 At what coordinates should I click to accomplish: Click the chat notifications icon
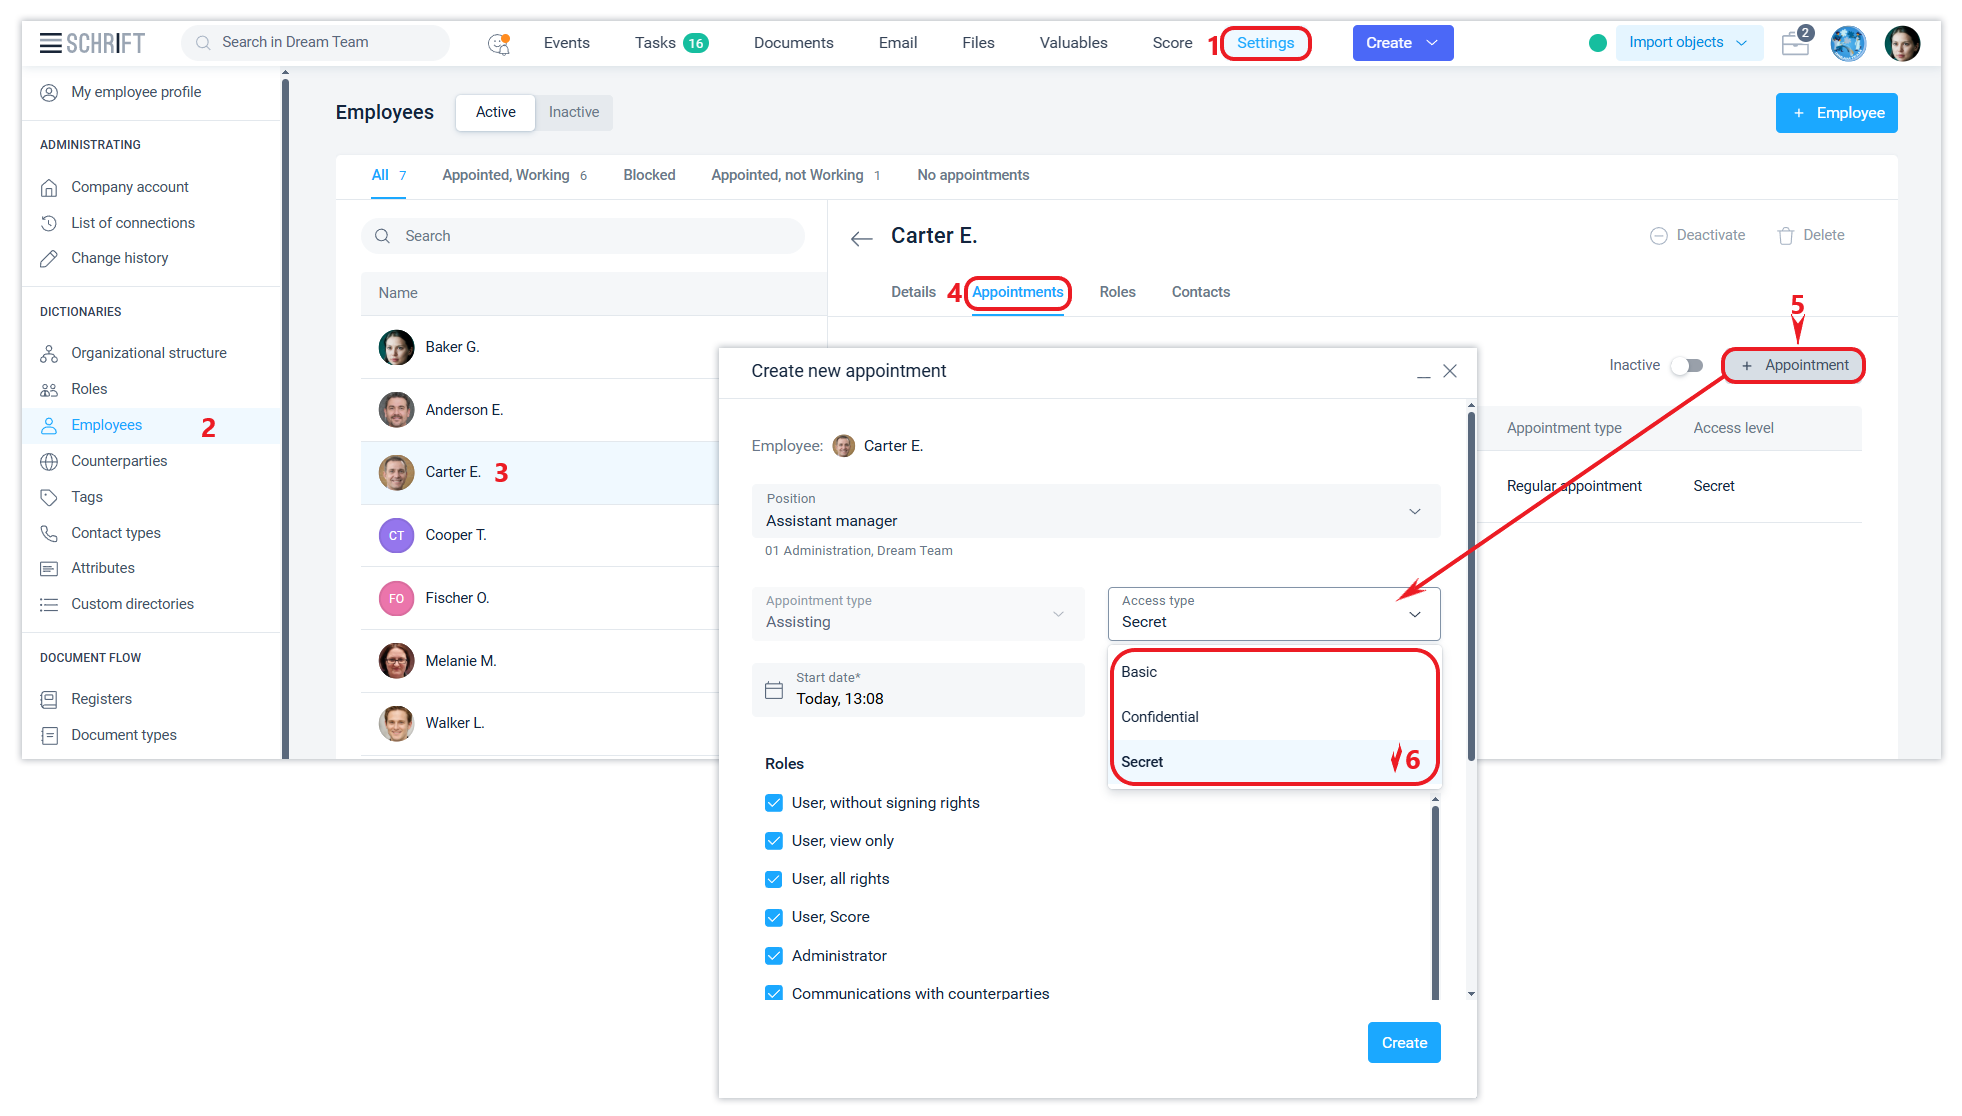point(498,43)
